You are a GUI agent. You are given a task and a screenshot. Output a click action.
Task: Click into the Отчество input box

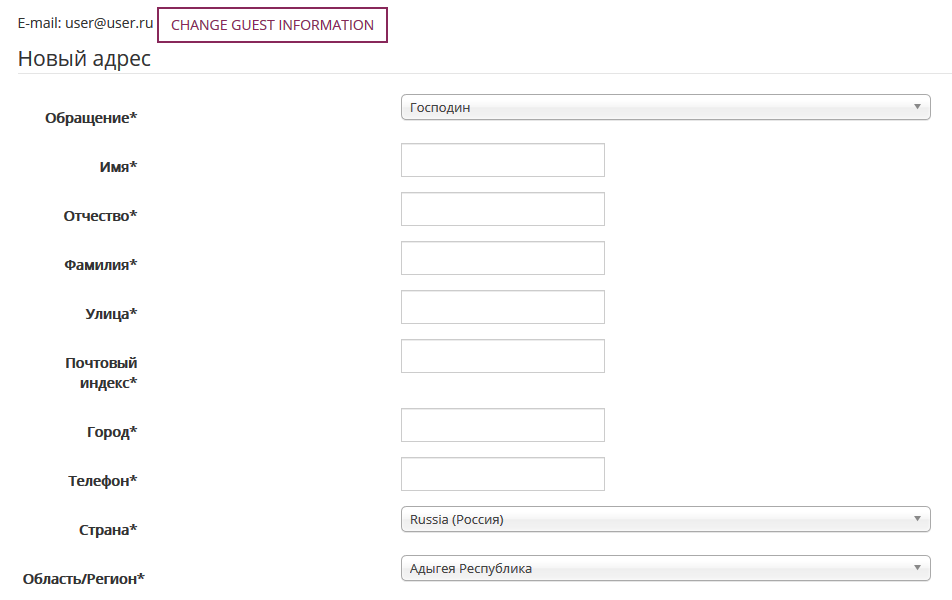point(502,209)
